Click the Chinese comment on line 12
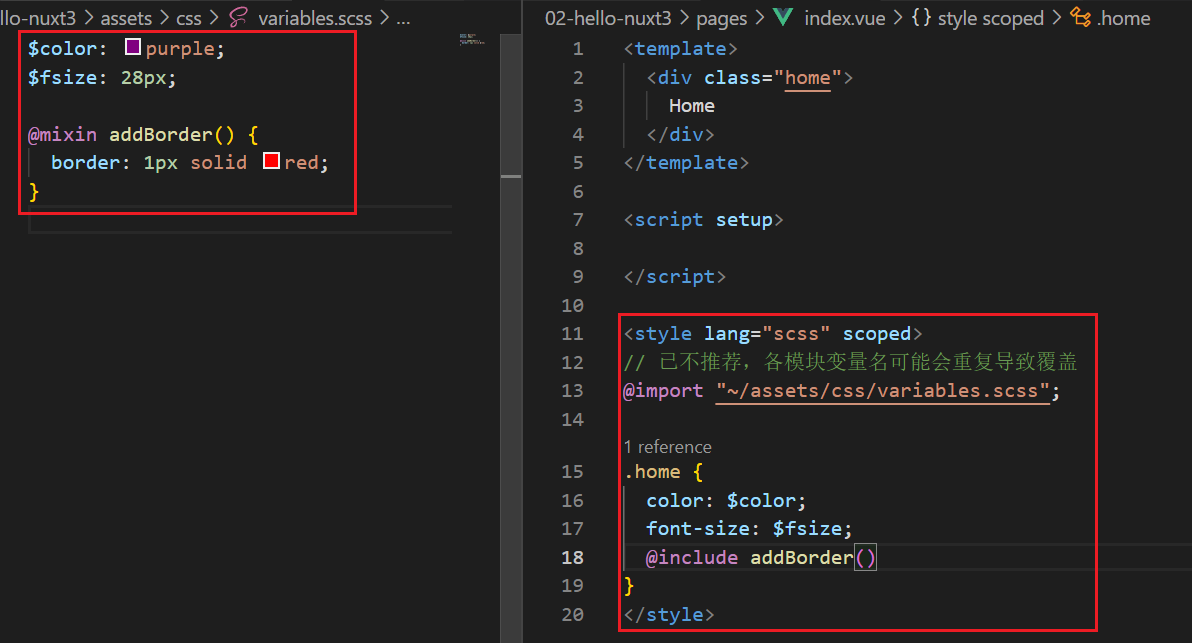The height and width of the screenshot is (643, 1192). point(851,362)
